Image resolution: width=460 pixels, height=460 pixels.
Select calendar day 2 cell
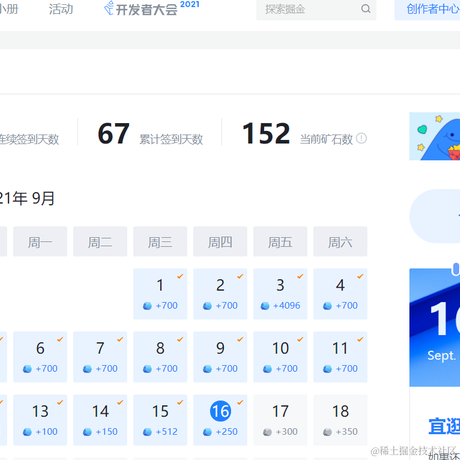coord(220,294)
